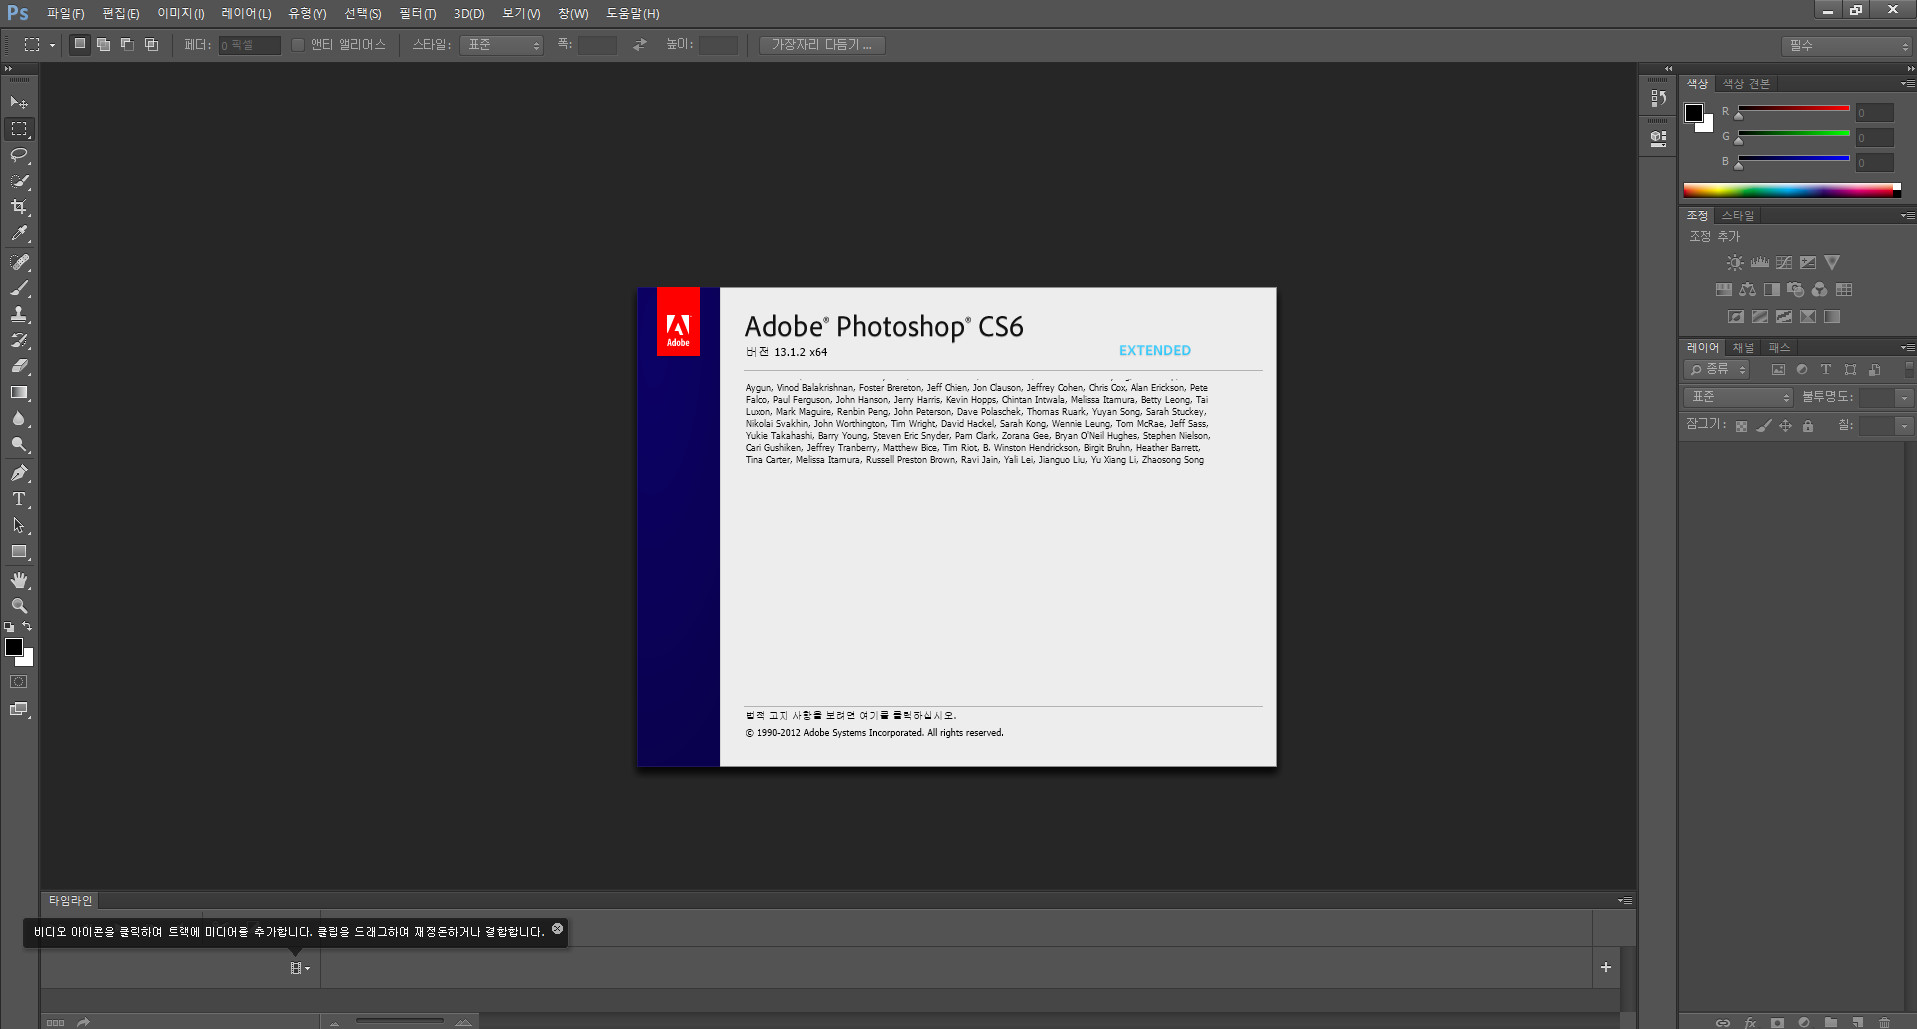Open the Image menu

point(181,13)
